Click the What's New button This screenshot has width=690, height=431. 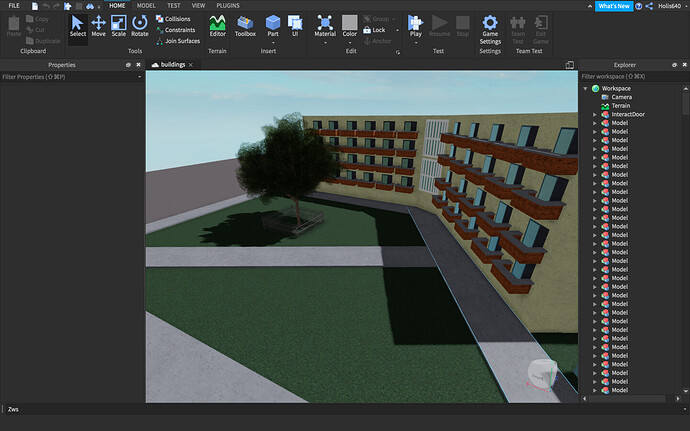click(614, 6)
